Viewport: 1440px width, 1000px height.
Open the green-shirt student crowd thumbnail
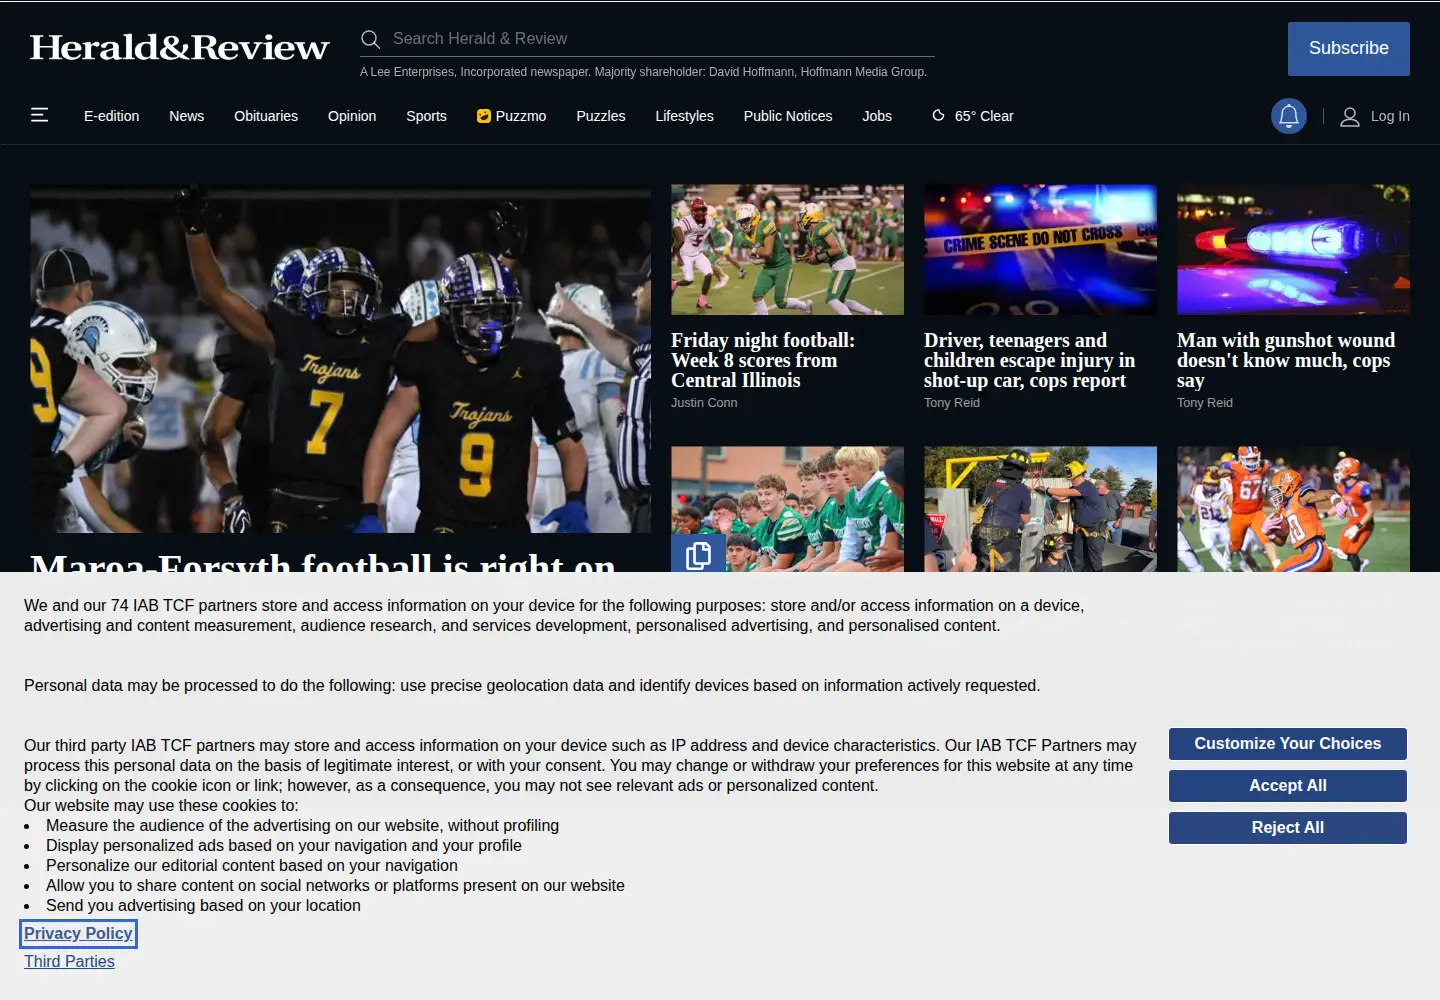tap(787, 509)
